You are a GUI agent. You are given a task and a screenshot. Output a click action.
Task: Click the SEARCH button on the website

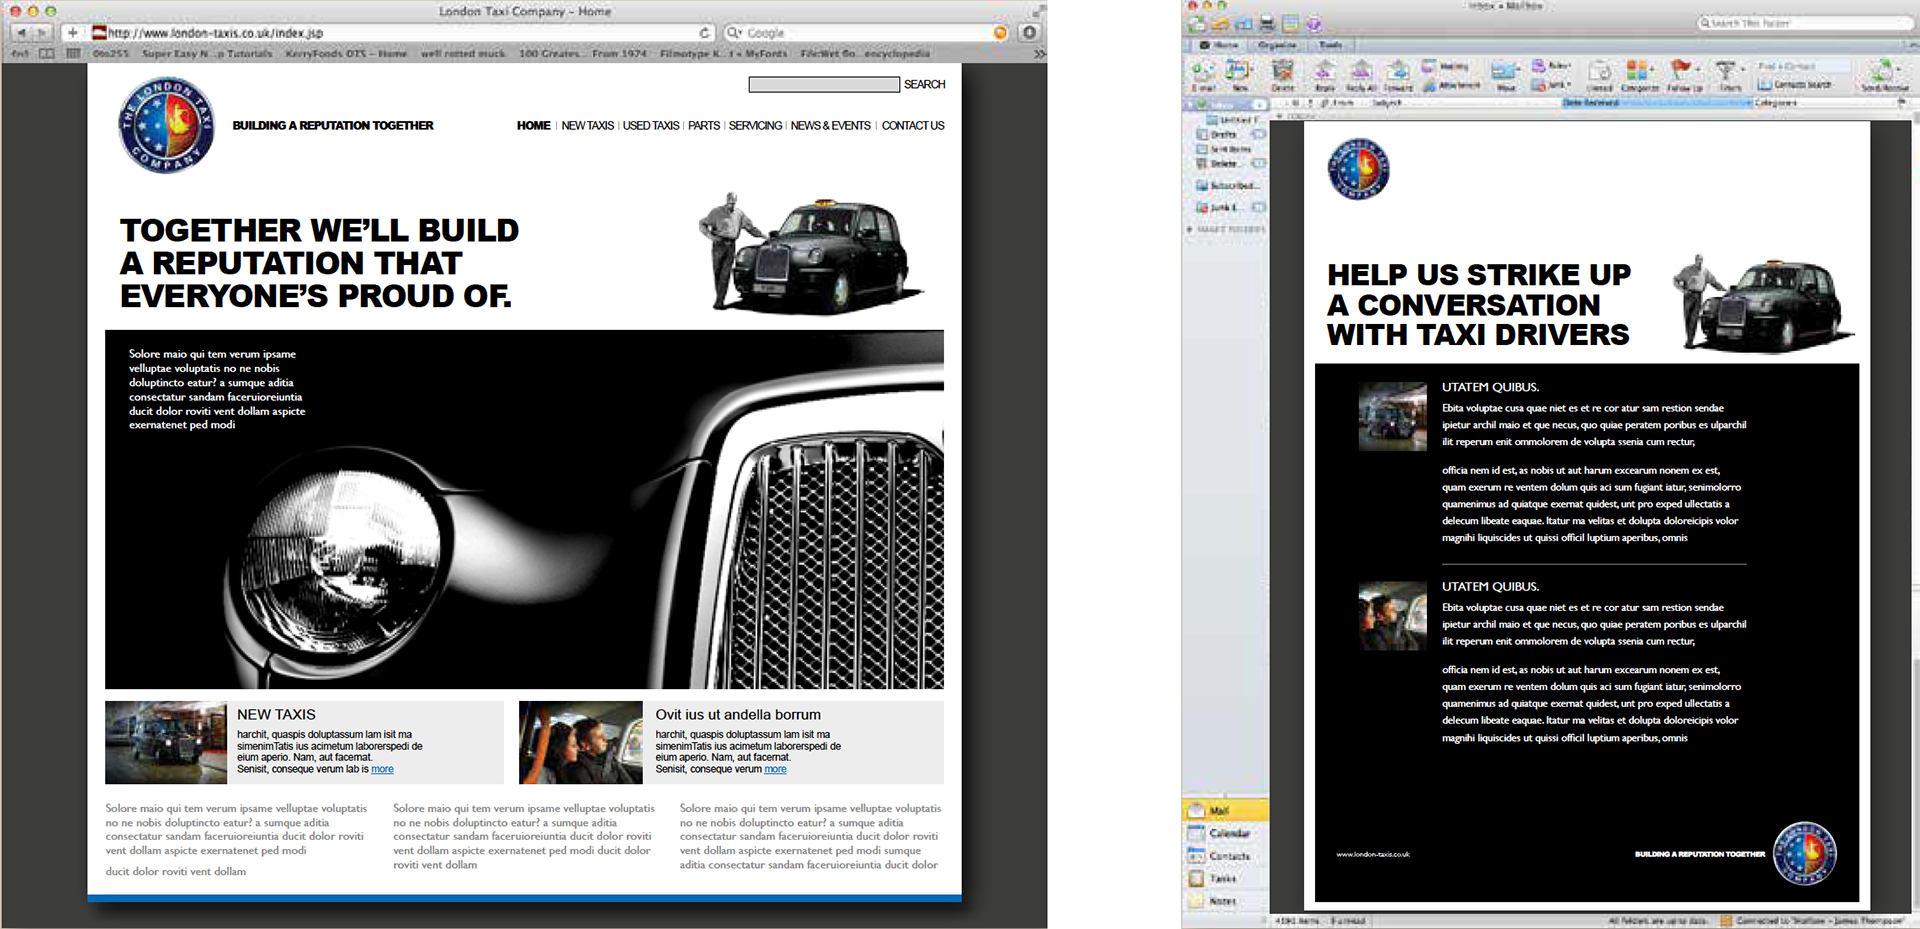(925, 85)
